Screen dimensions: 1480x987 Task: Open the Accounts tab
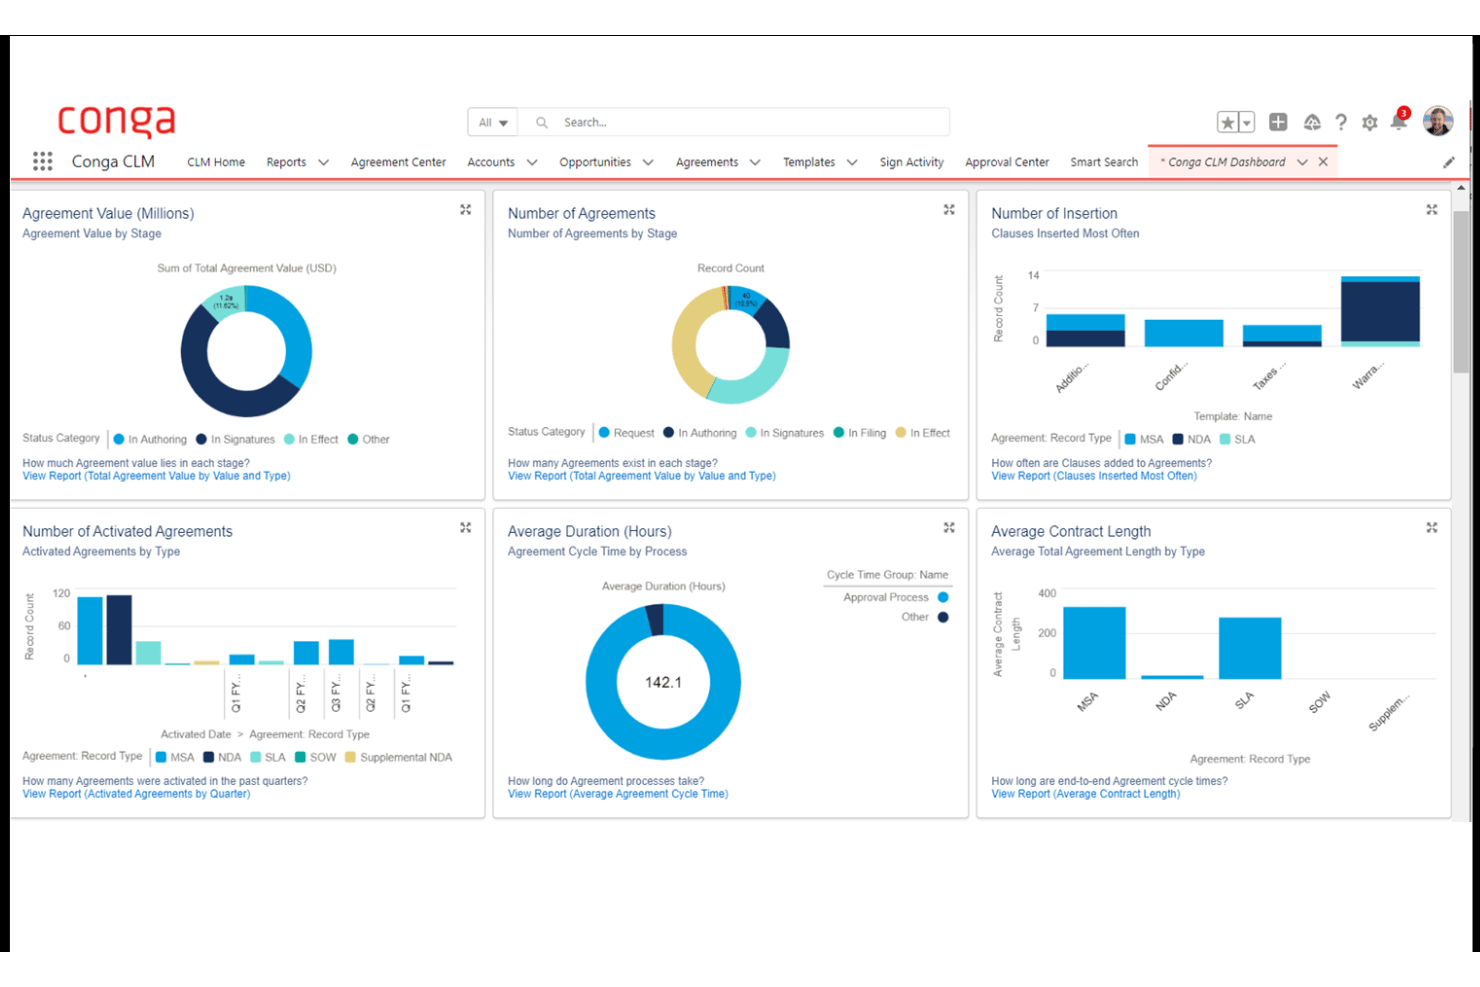pos(491,162)
